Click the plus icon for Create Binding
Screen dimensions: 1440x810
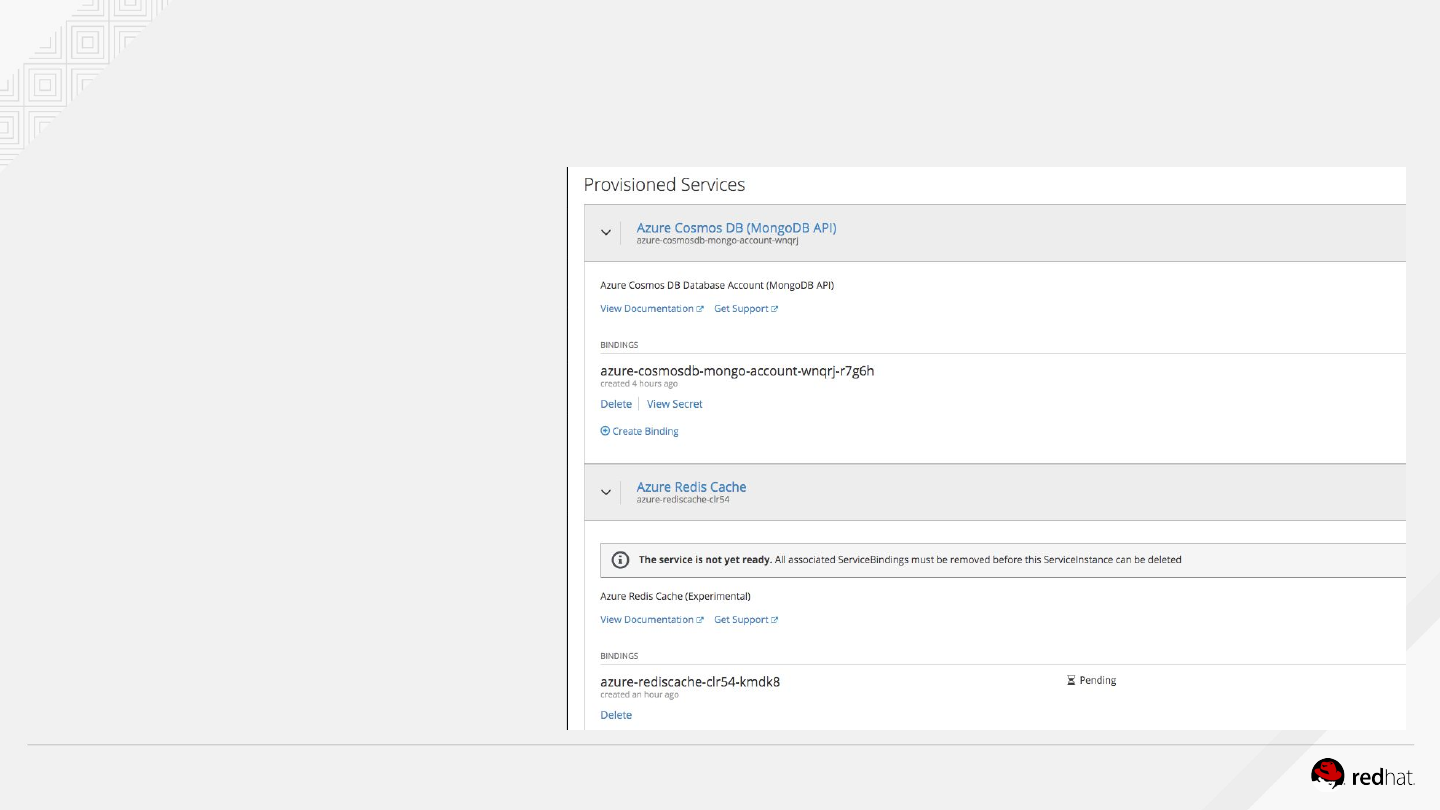tap(605, 431)
